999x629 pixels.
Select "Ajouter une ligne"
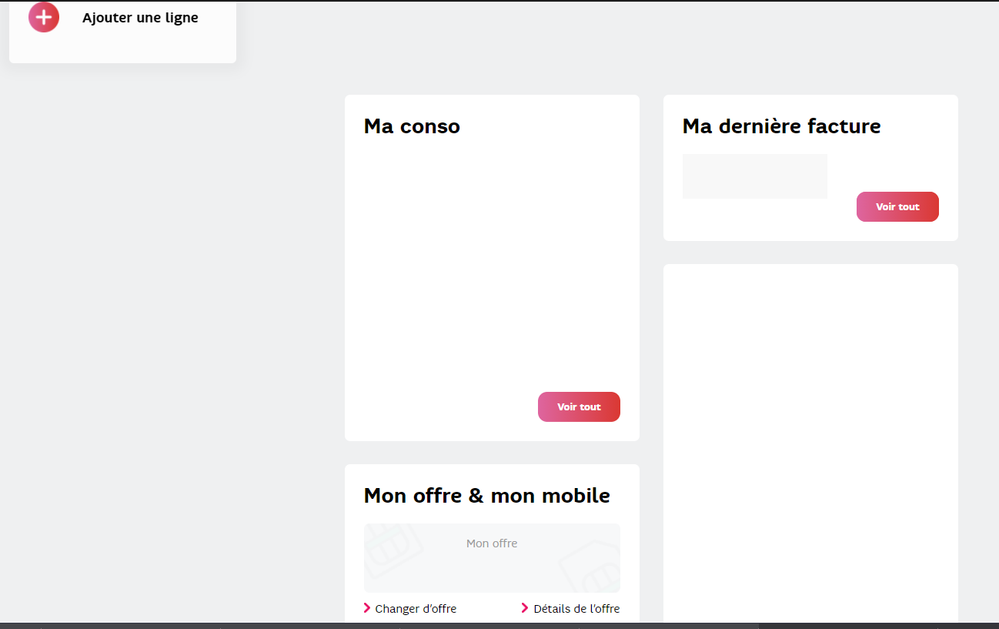140,17
